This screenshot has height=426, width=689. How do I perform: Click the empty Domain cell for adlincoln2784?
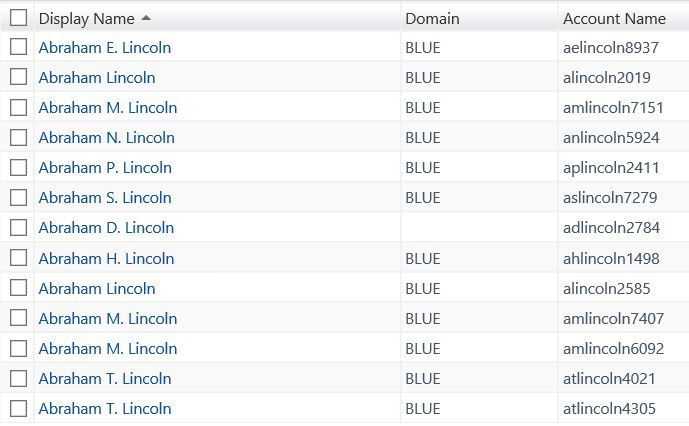pyautogui.click(x=479, y=227)
